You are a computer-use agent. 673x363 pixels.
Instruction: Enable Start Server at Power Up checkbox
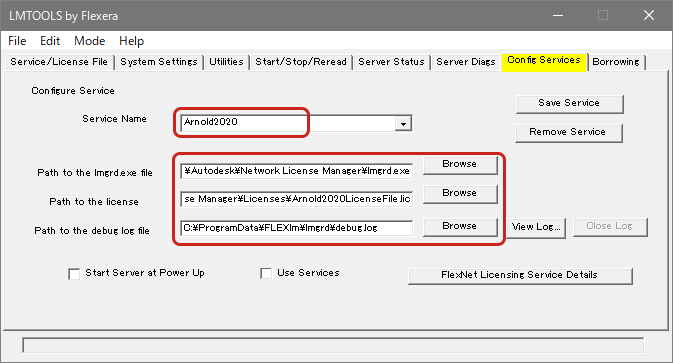click(x=74, y=274)
